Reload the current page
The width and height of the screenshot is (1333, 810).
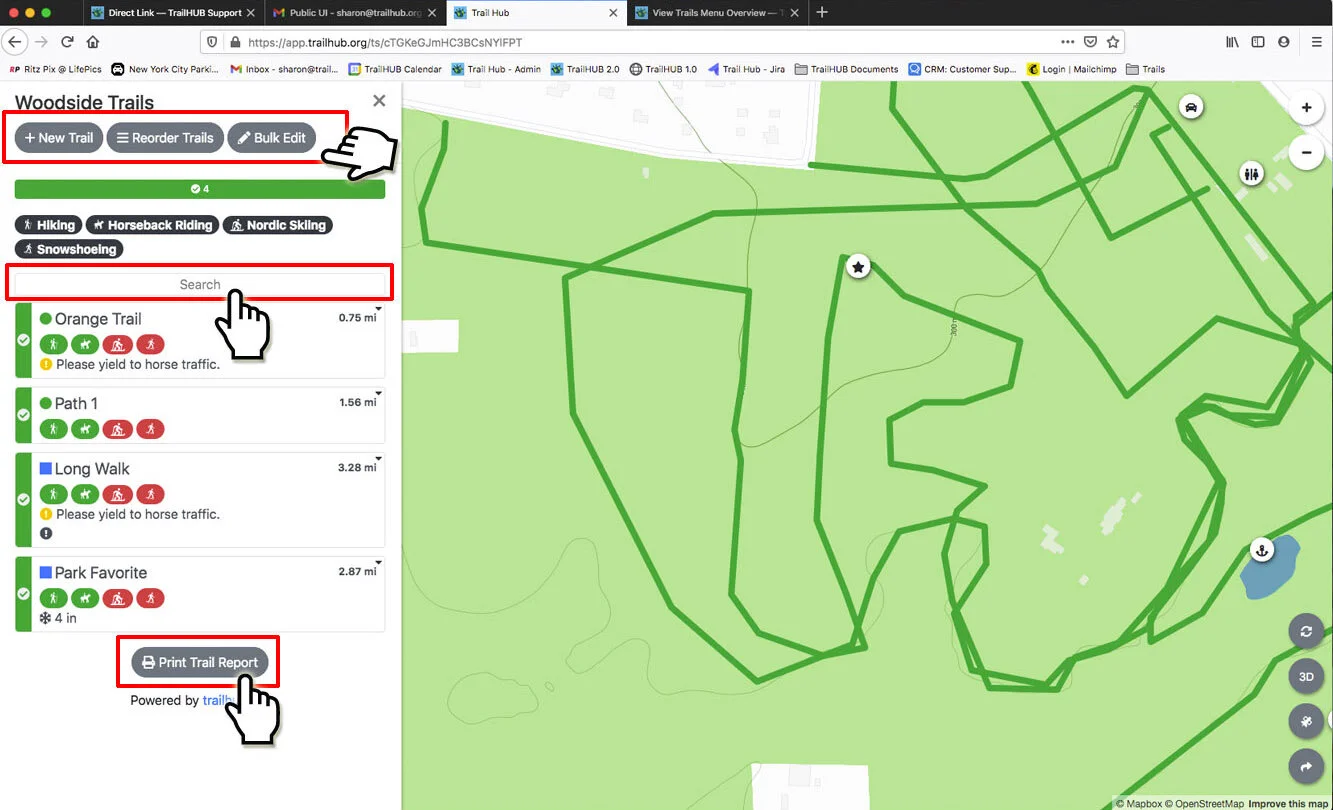coord(67,42)
